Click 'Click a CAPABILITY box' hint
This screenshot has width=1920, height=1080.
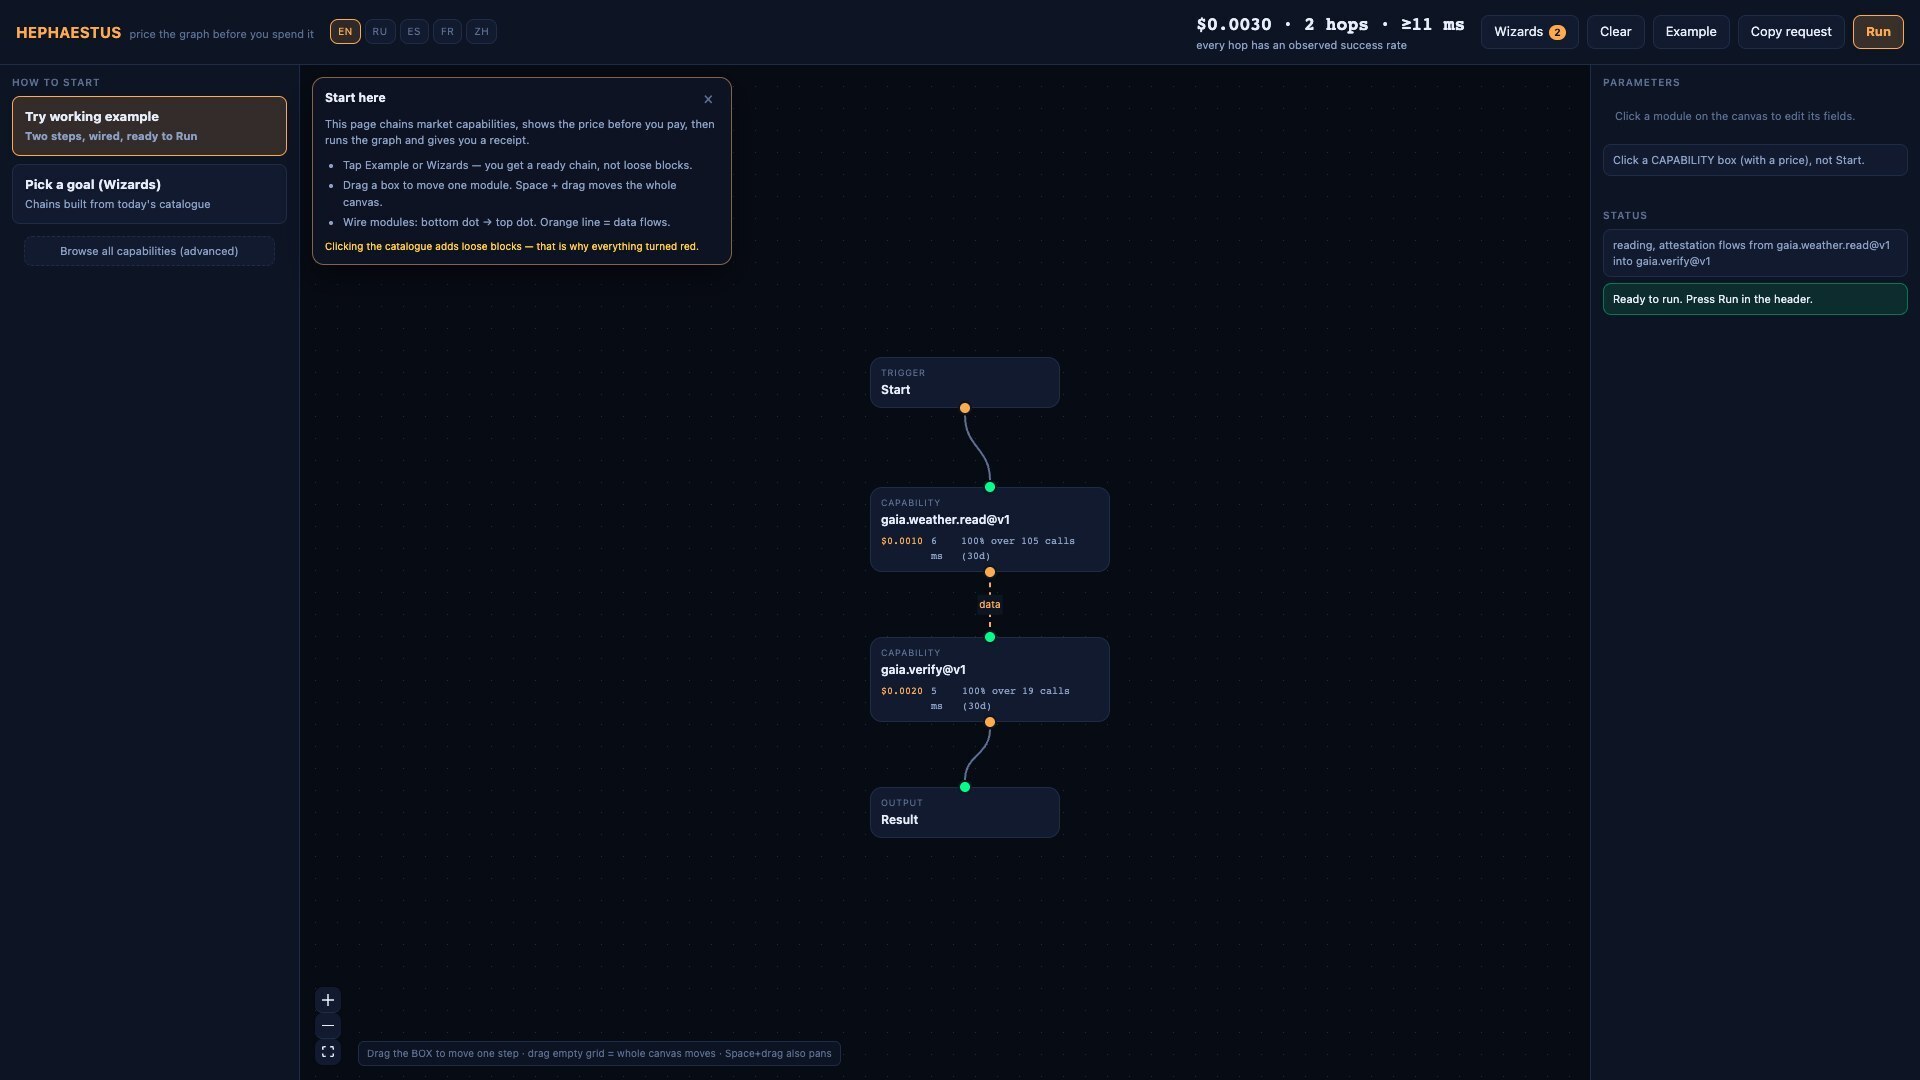pos(1755,160)
